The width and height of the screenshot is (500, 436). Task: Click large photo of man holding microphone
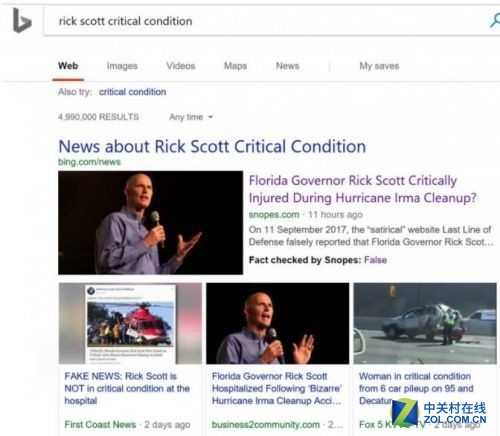[x=150, y=223]
